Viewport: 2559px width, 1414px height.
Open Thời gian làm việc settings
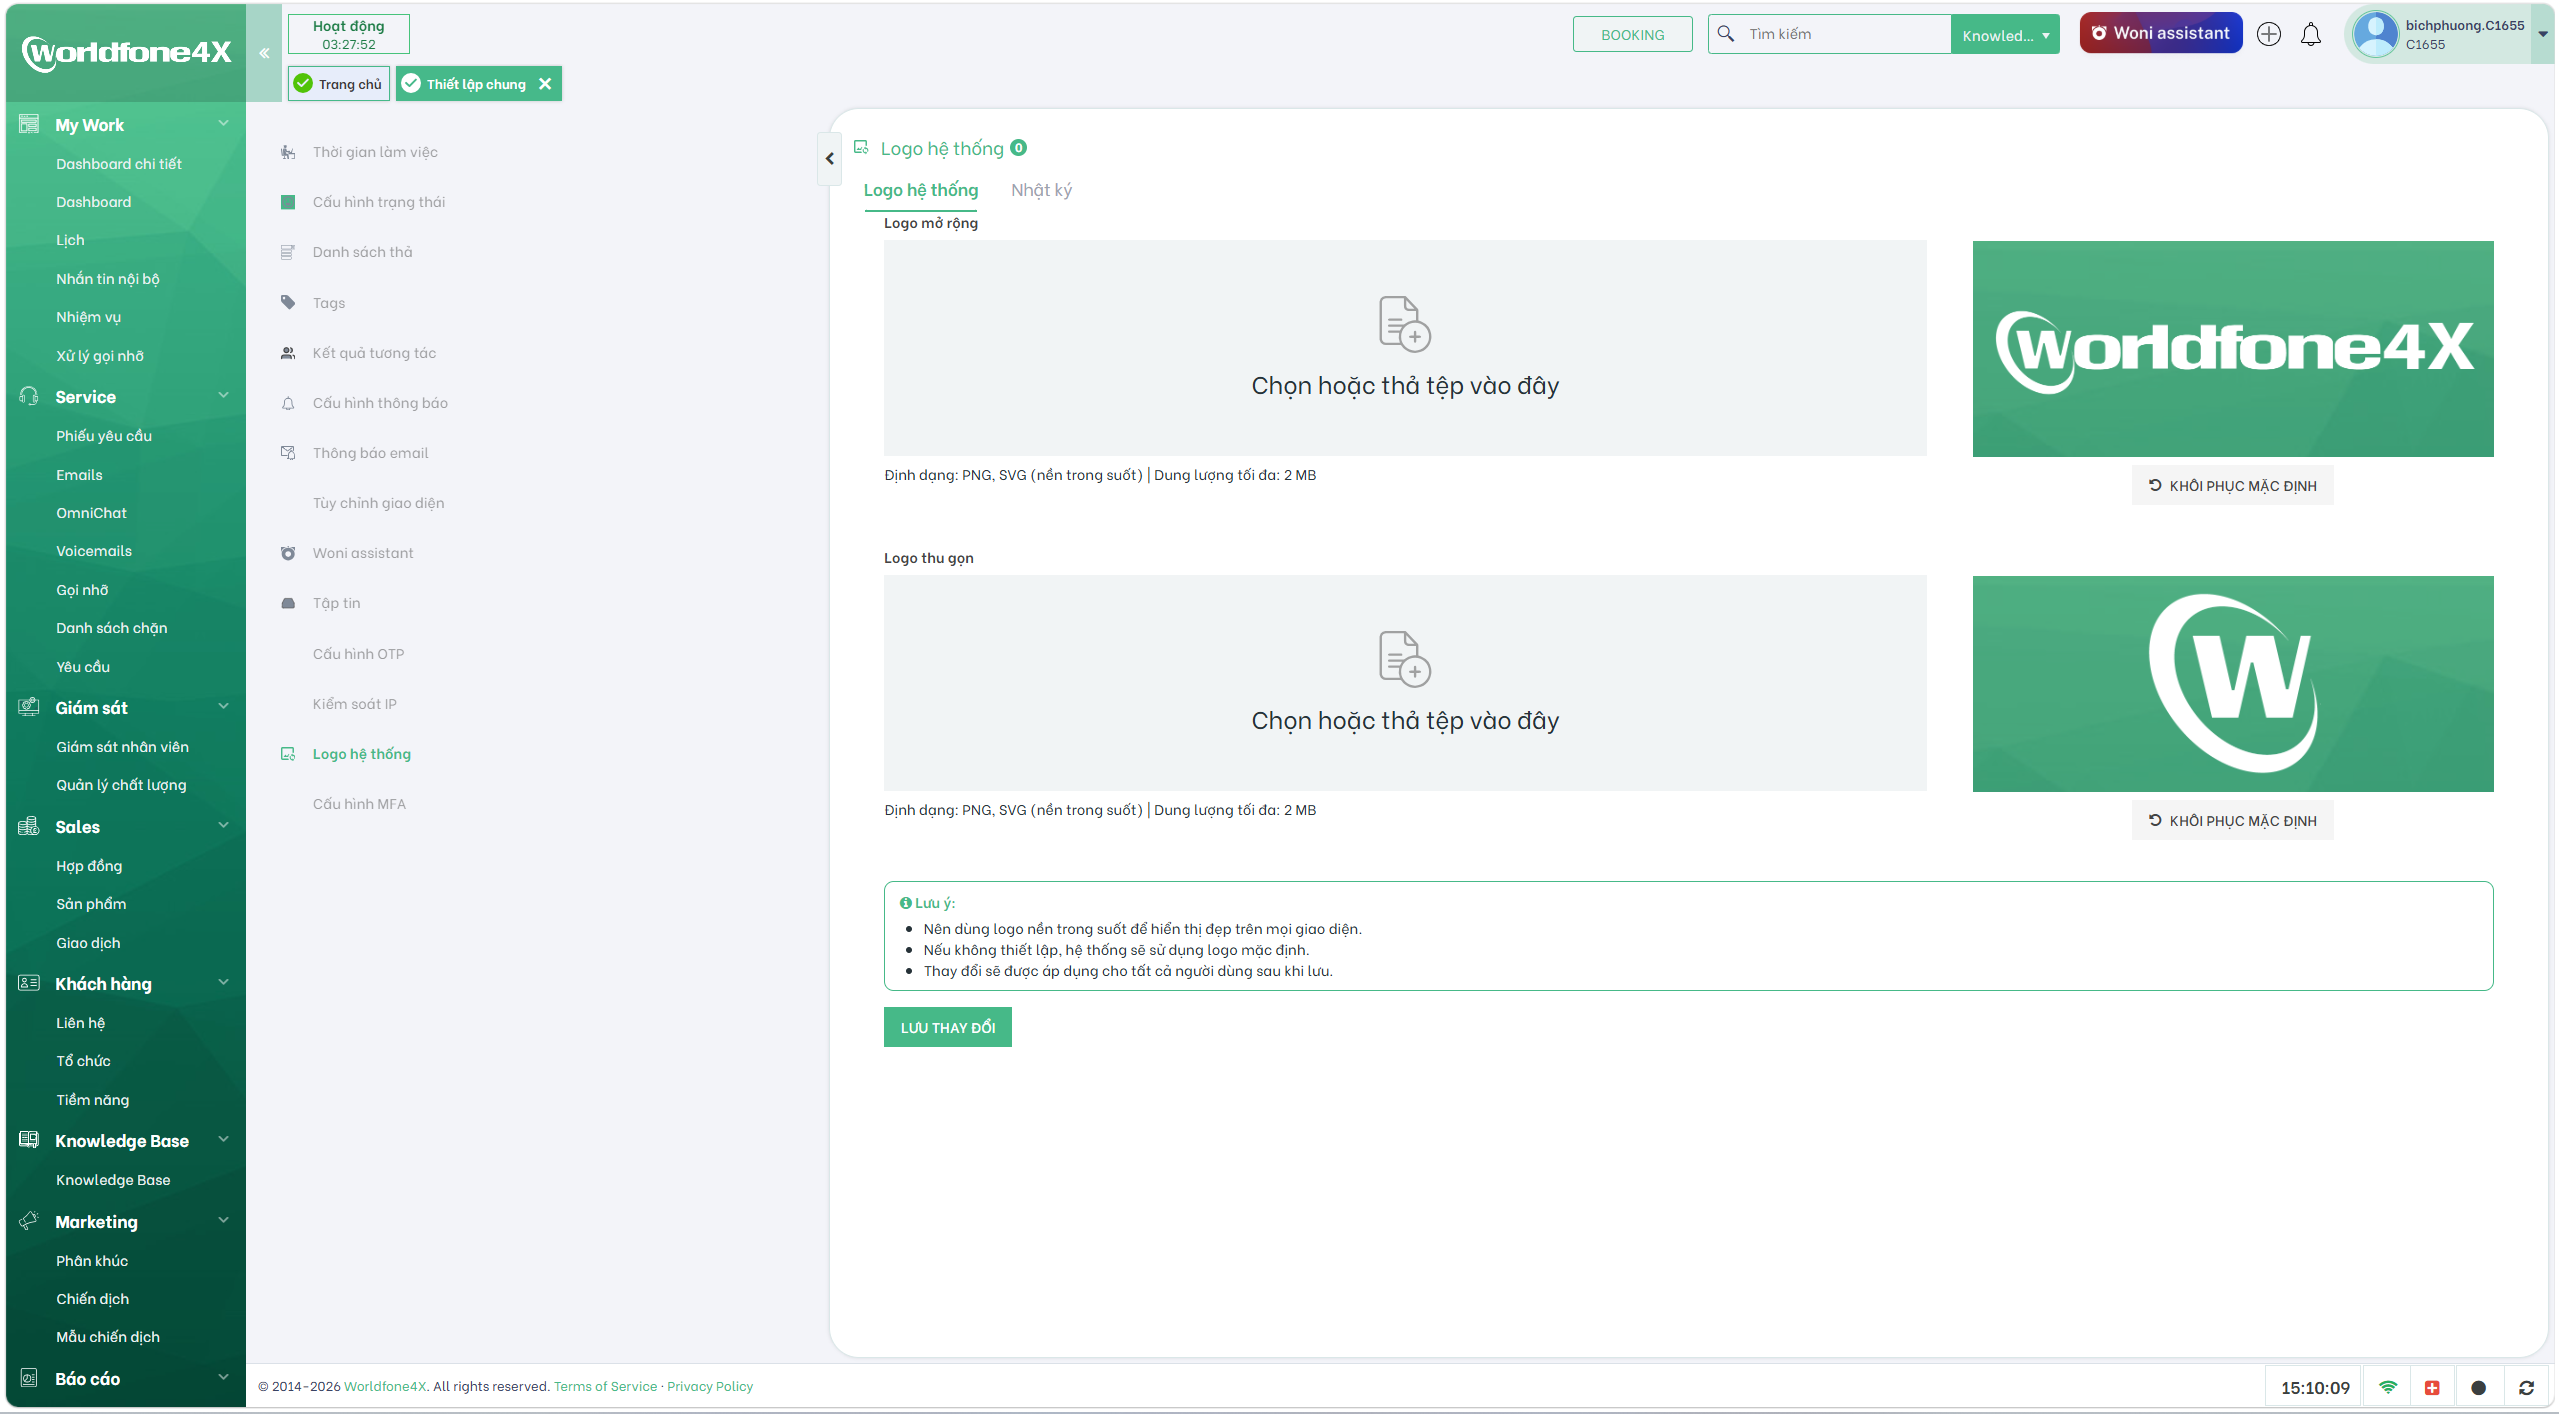(x=375, y=152)
